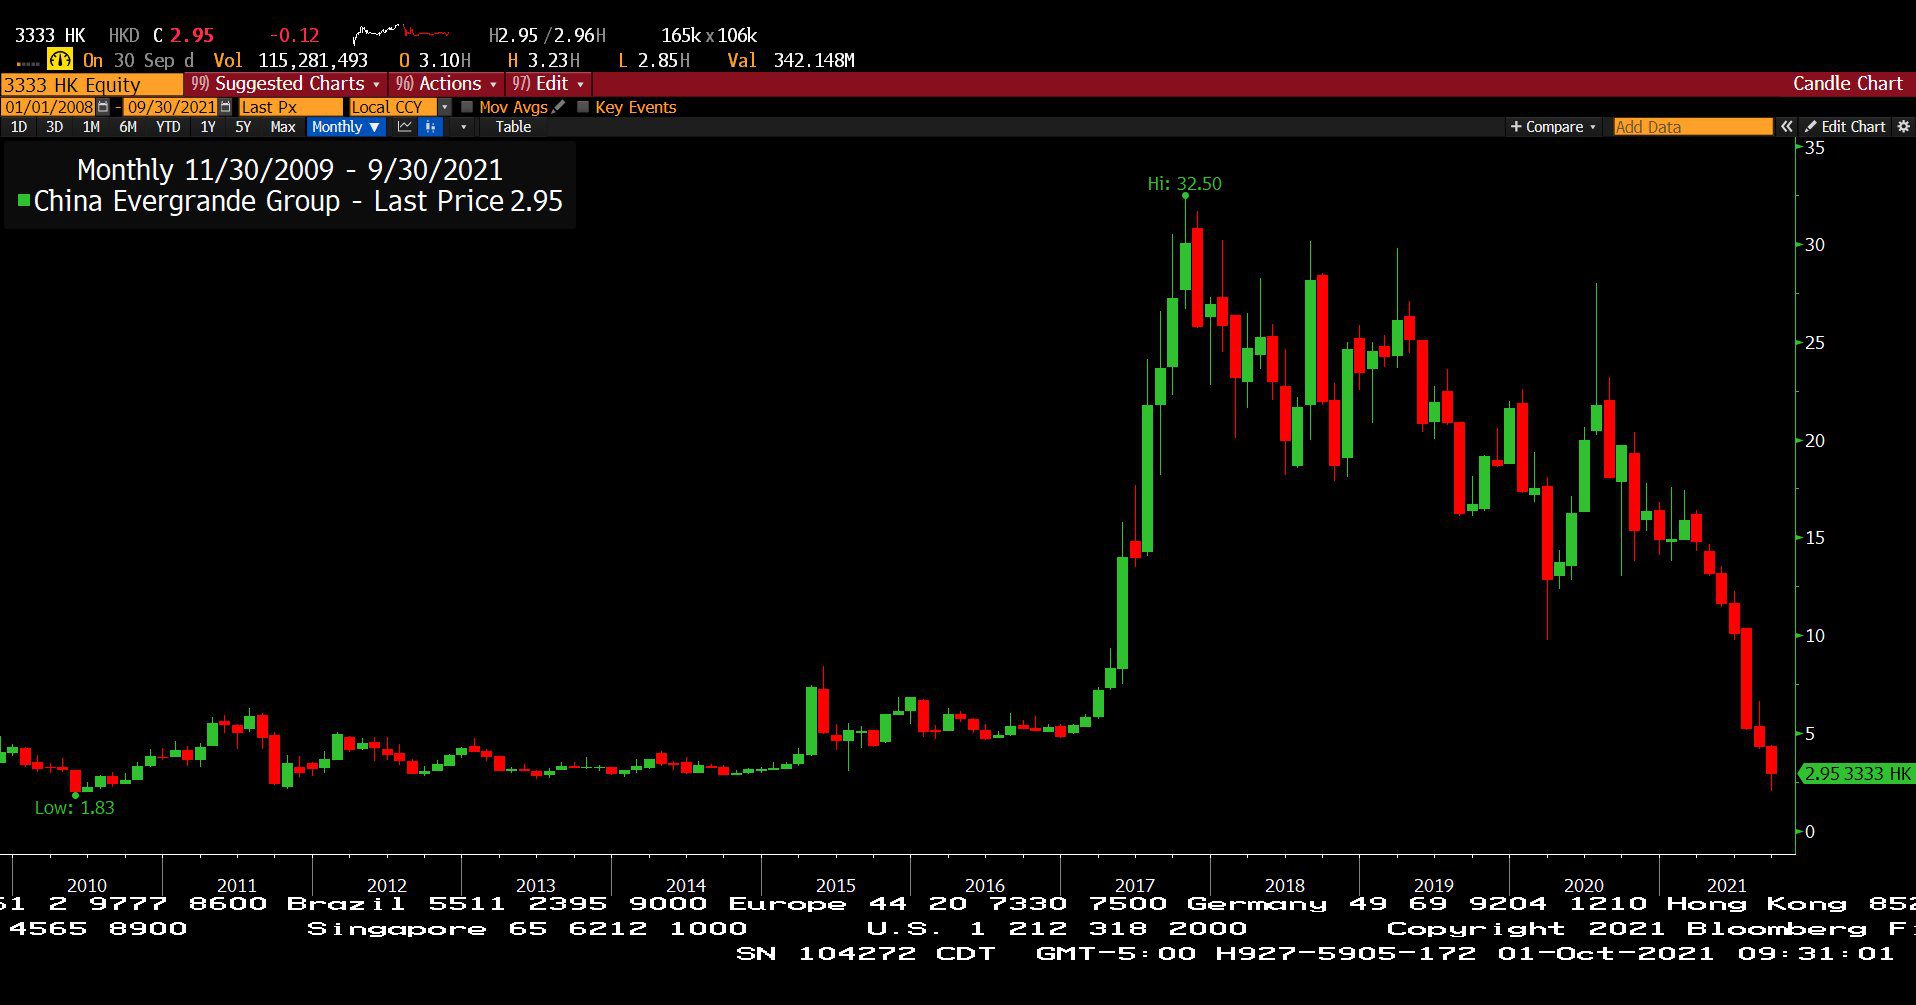Click the green China Evergrande legend swatch
The height and width of the screenshot is (1005, 1916).
tap(24, 201)
